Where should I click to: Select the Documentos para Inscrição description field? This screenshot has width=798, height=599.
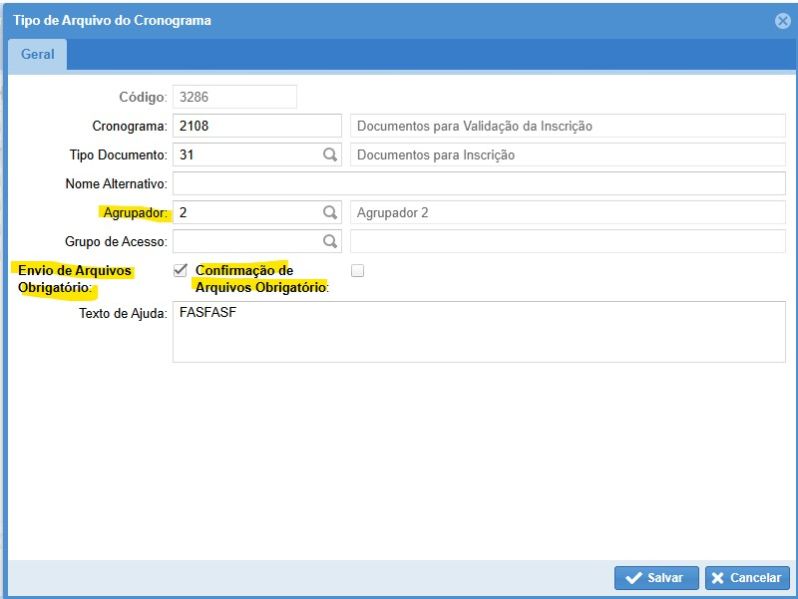pos(567,155)
